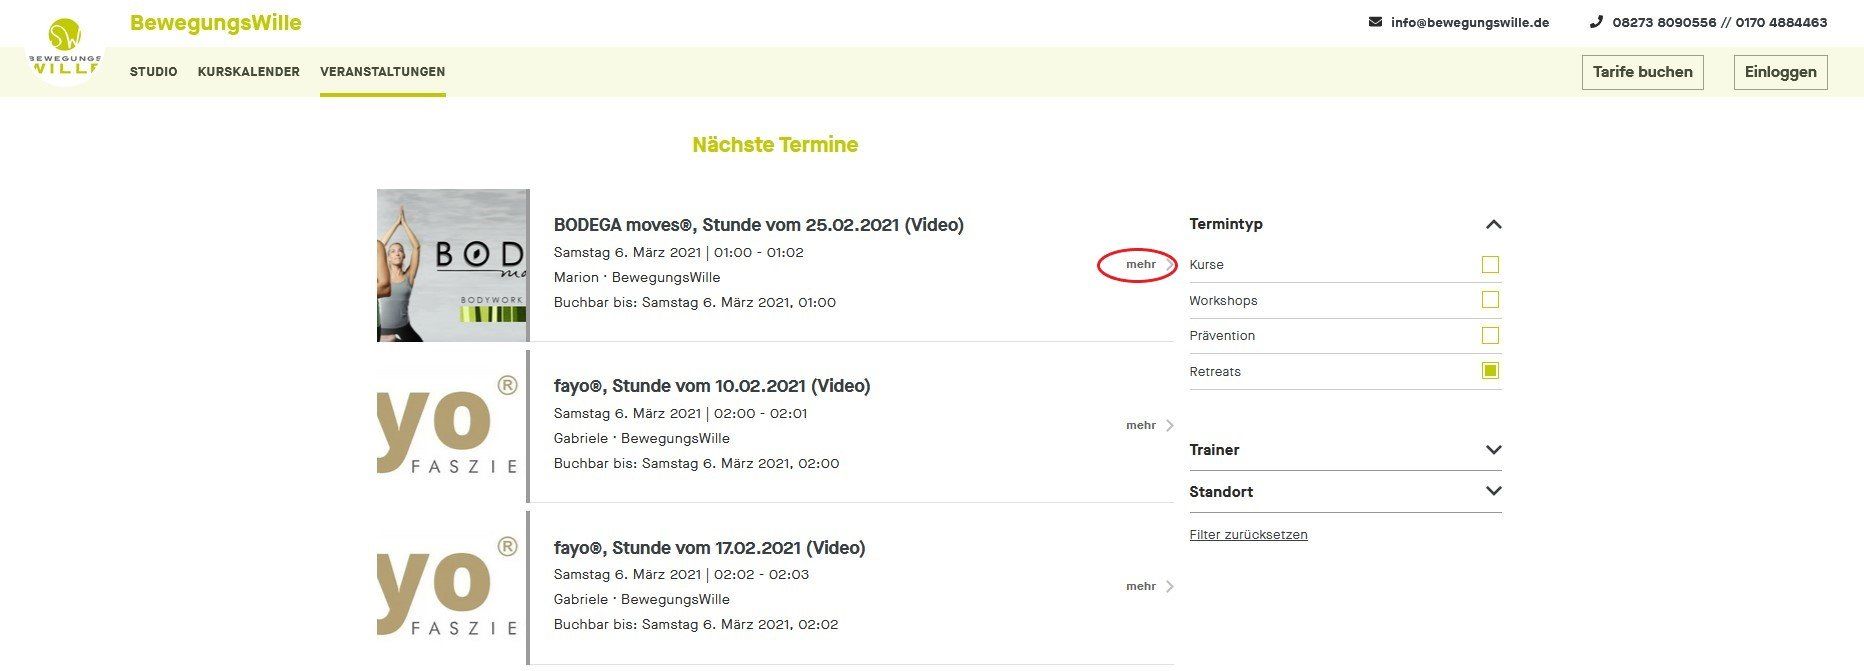Viewport: 1864px width, 671px height.
Task: Expand the Trainer filter section
Action: click(1494, 450)
